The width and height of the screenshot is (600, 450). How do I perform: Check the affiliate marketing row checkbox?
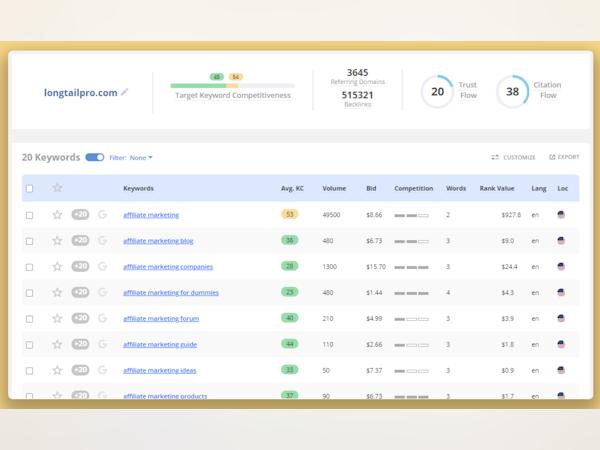(29, 215)
